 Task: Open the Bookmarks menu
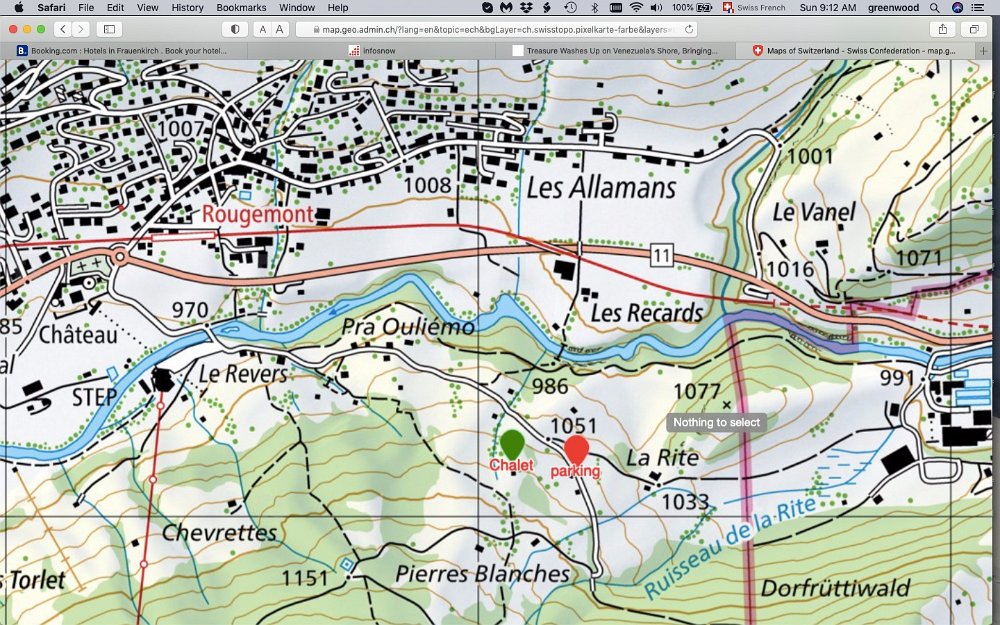tap(241, 8)
